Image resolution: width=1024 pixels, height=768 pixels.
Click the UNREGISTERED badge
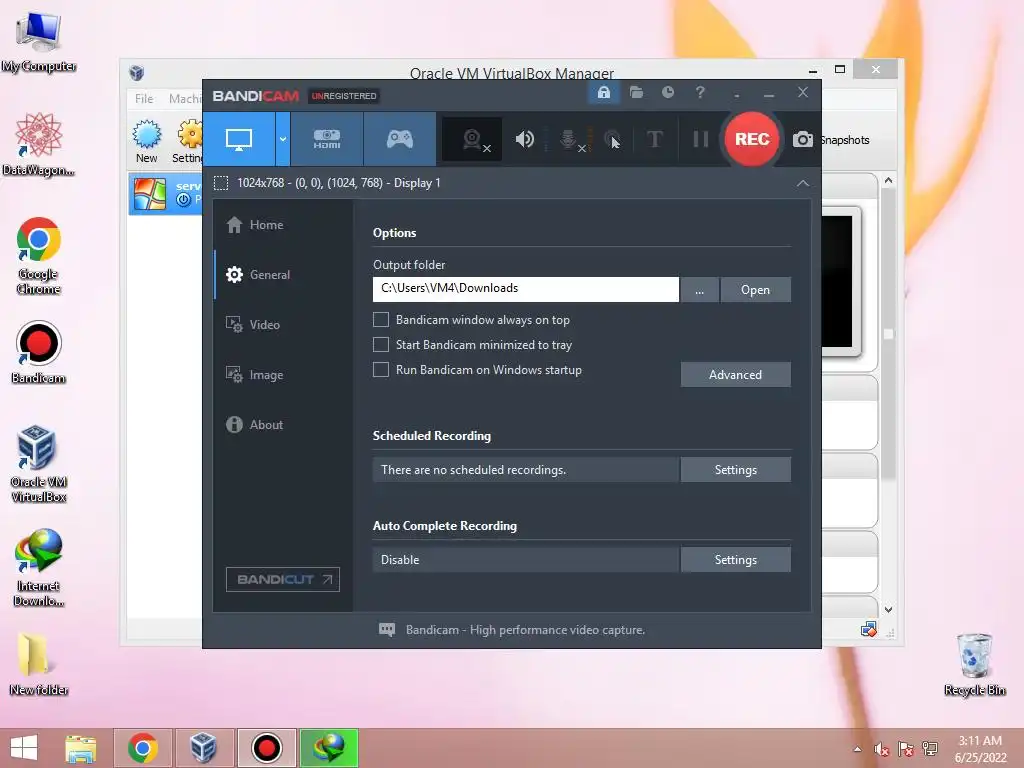pyautogui.click(x=344, y=96)
